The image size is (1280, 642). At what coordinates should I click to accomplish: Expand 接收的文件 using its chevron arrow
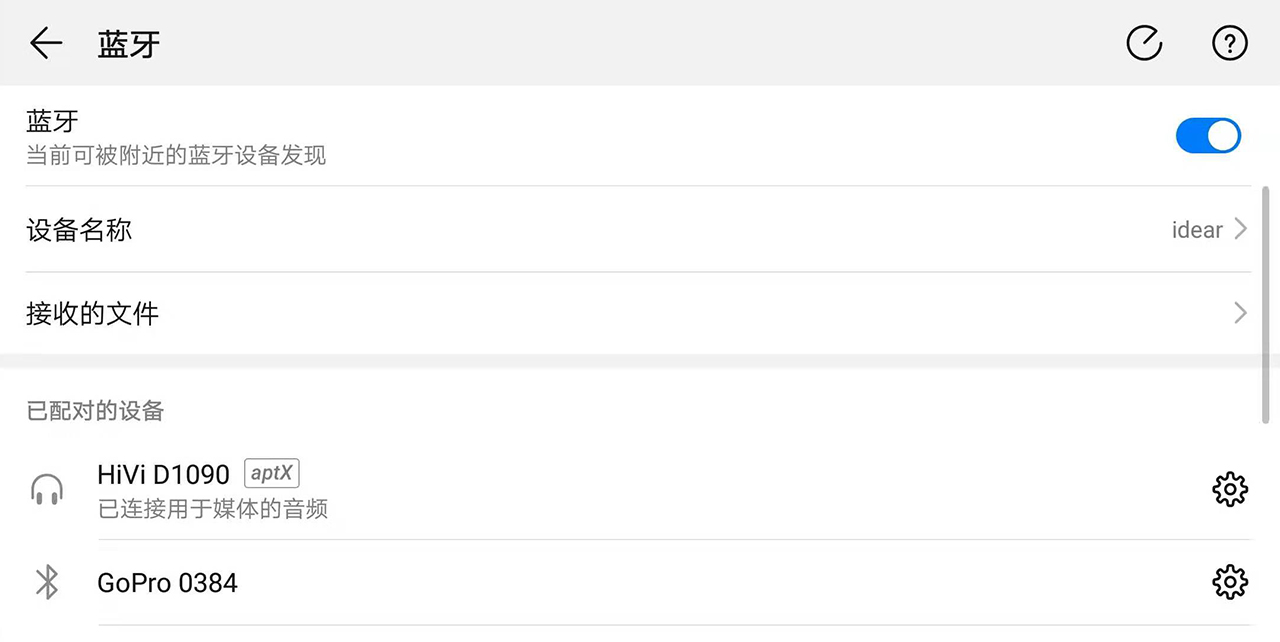coord(1240,313)
